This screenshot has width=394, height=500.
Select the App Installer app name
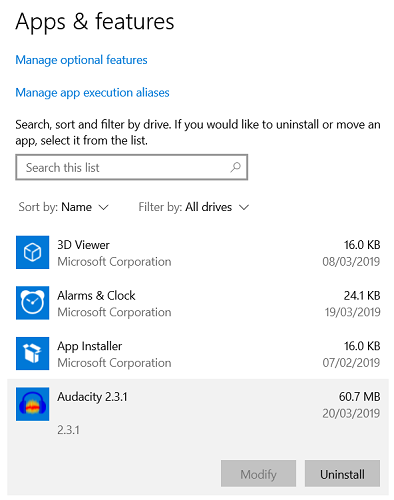90,346
